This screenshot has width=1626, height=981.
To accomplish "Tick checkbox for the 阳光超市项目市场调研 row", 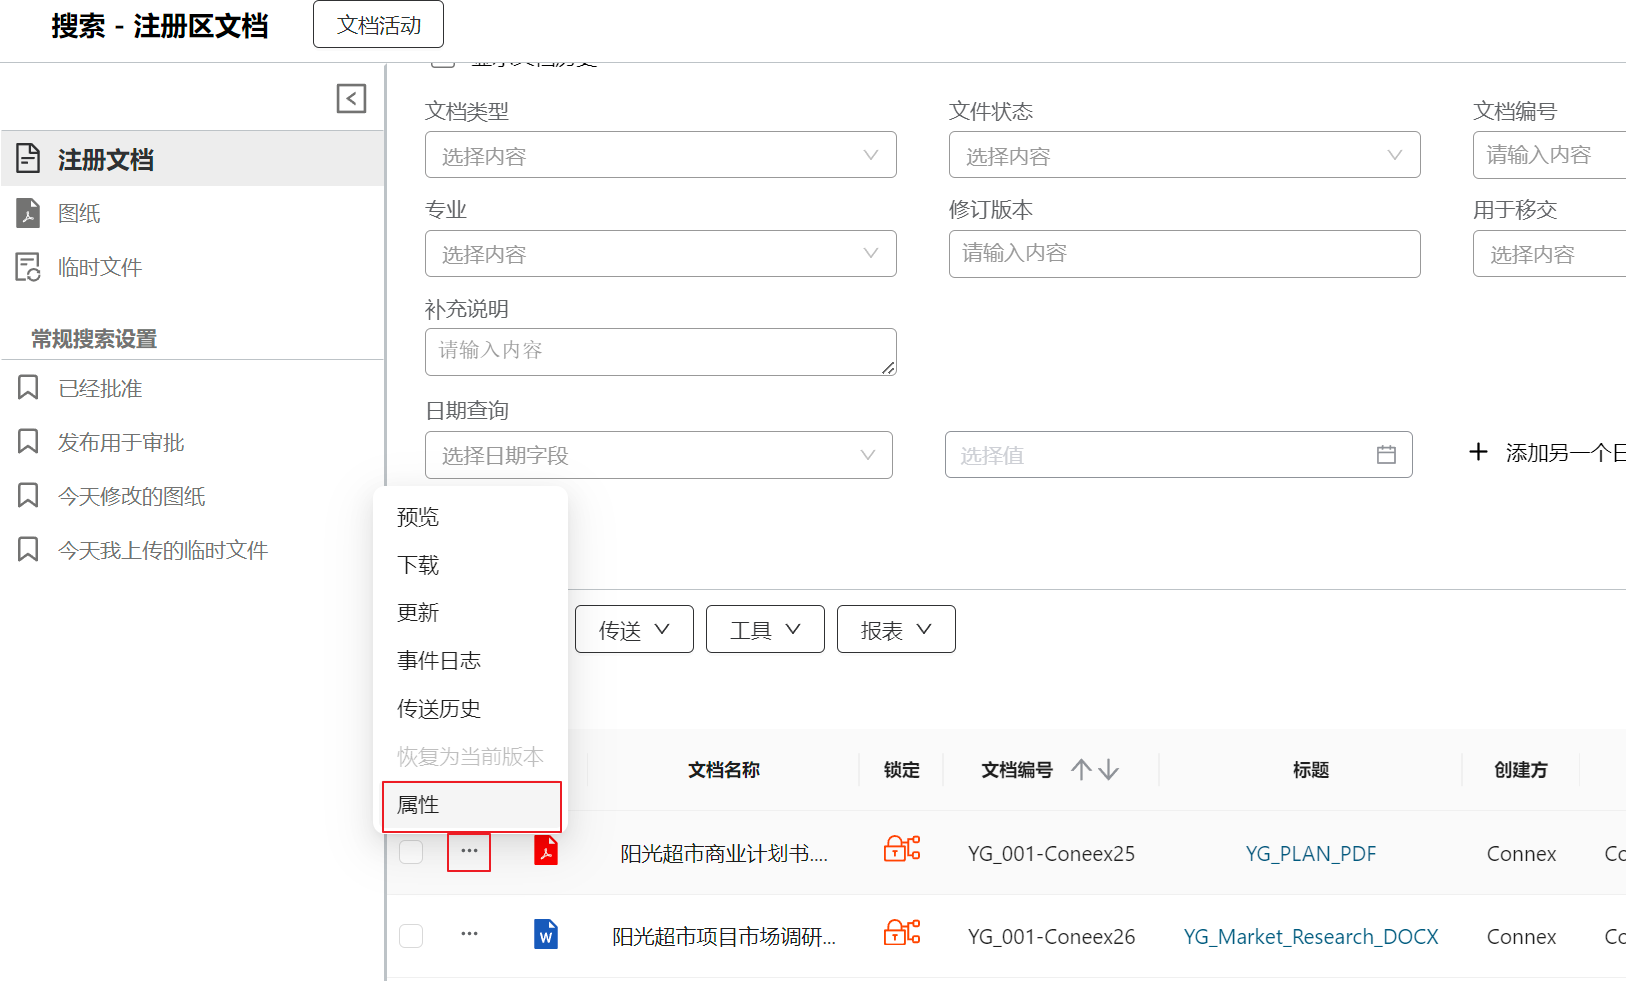I will tap(411, 936).
